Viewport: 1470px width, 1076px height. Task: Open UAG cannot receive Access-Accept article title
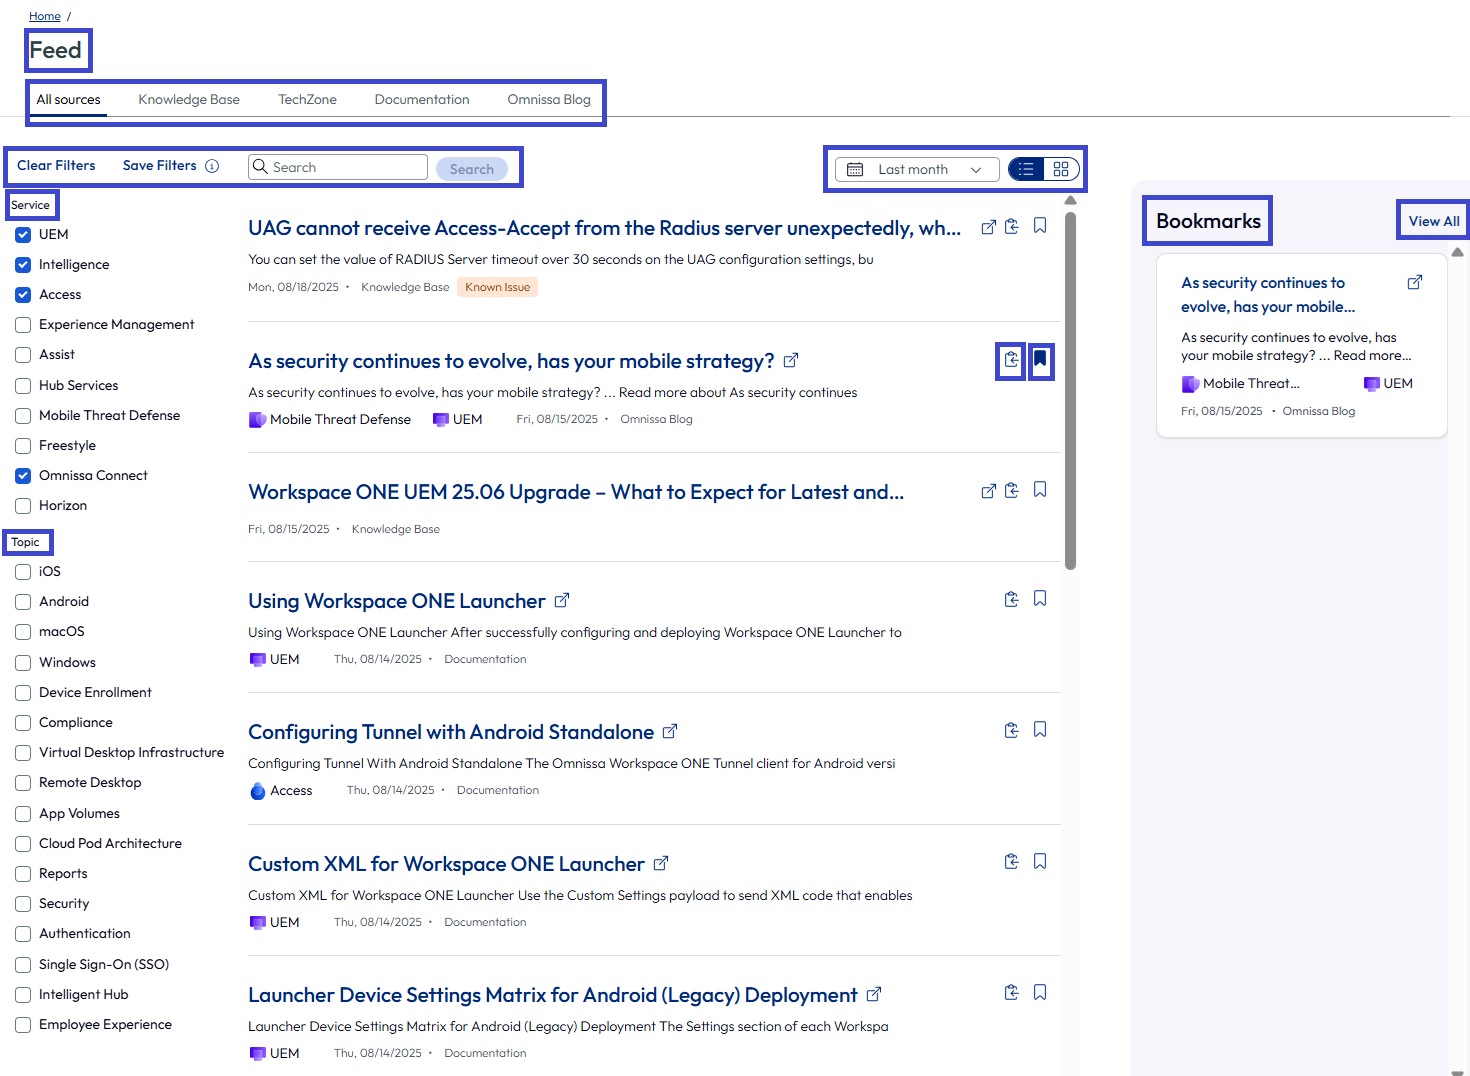604,228
